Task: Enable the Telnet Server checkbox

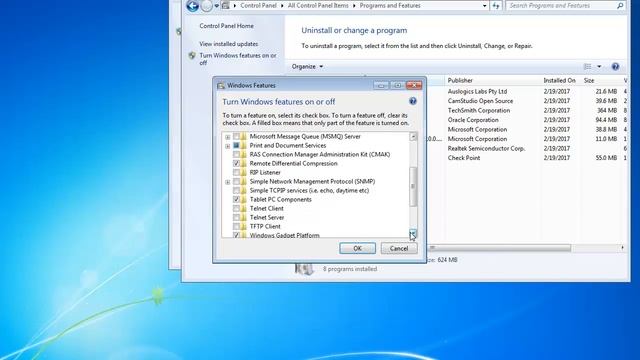Action: [236, 218]
